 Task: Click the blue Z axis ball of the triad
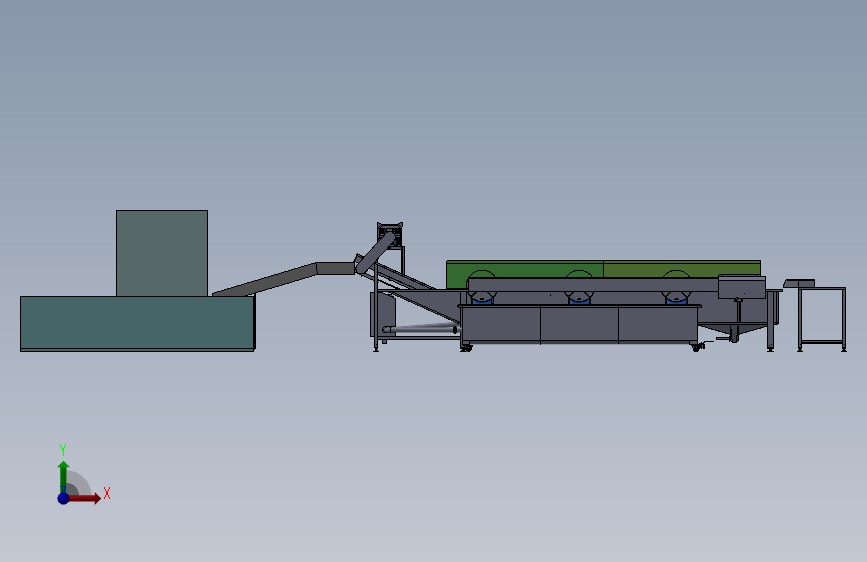(x=64, y=498)
